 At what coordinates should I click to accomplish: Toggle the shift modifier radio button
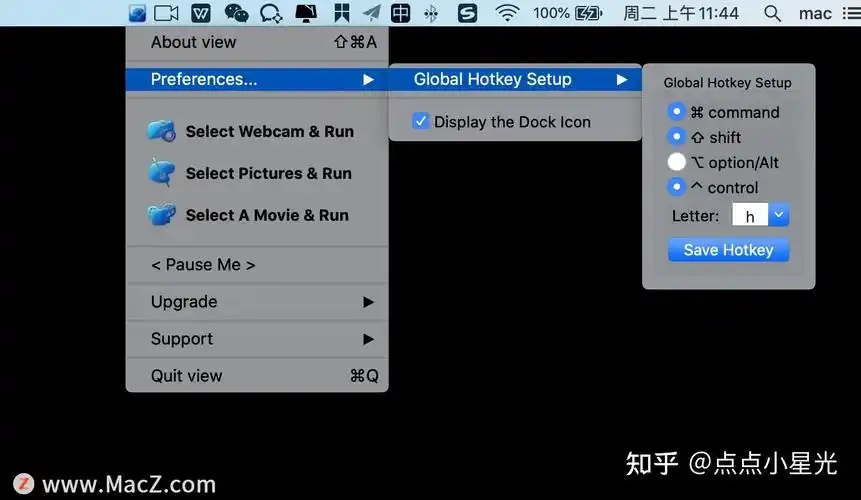(676, 137)
